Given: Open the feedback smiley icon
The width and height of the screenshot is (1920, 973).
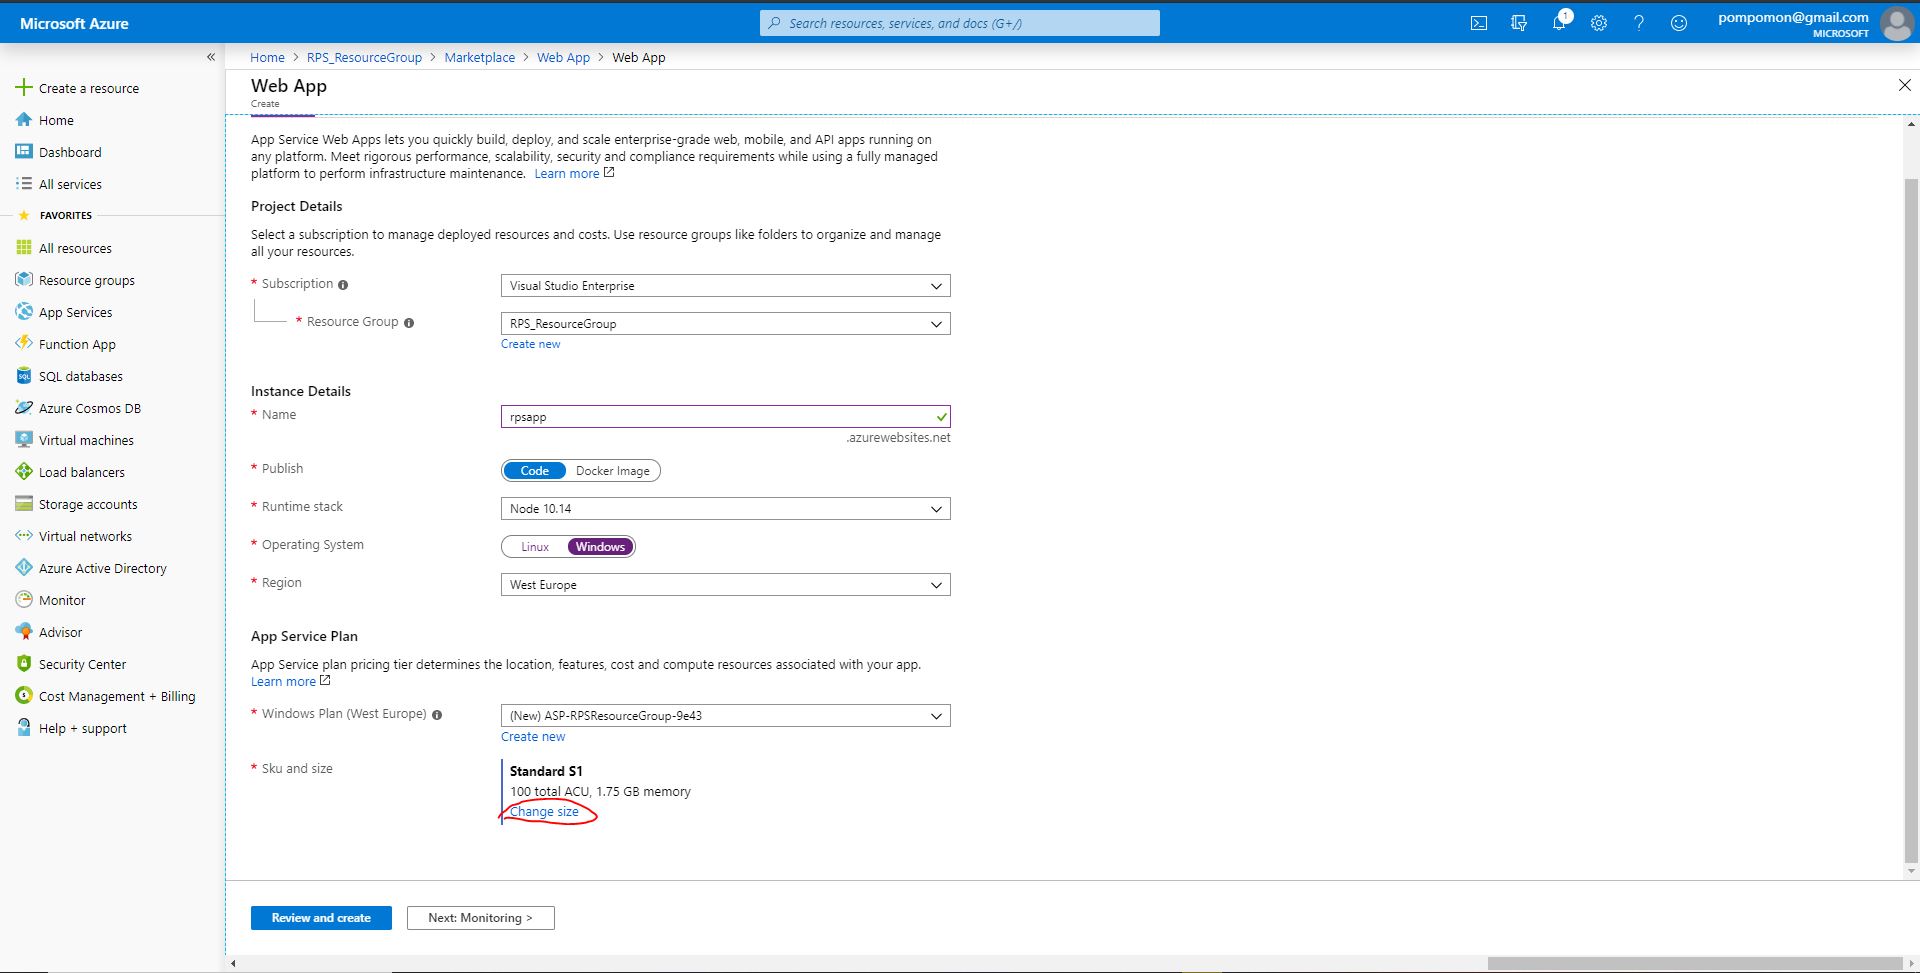Looking at the screenshot, I should [1679, 23].
